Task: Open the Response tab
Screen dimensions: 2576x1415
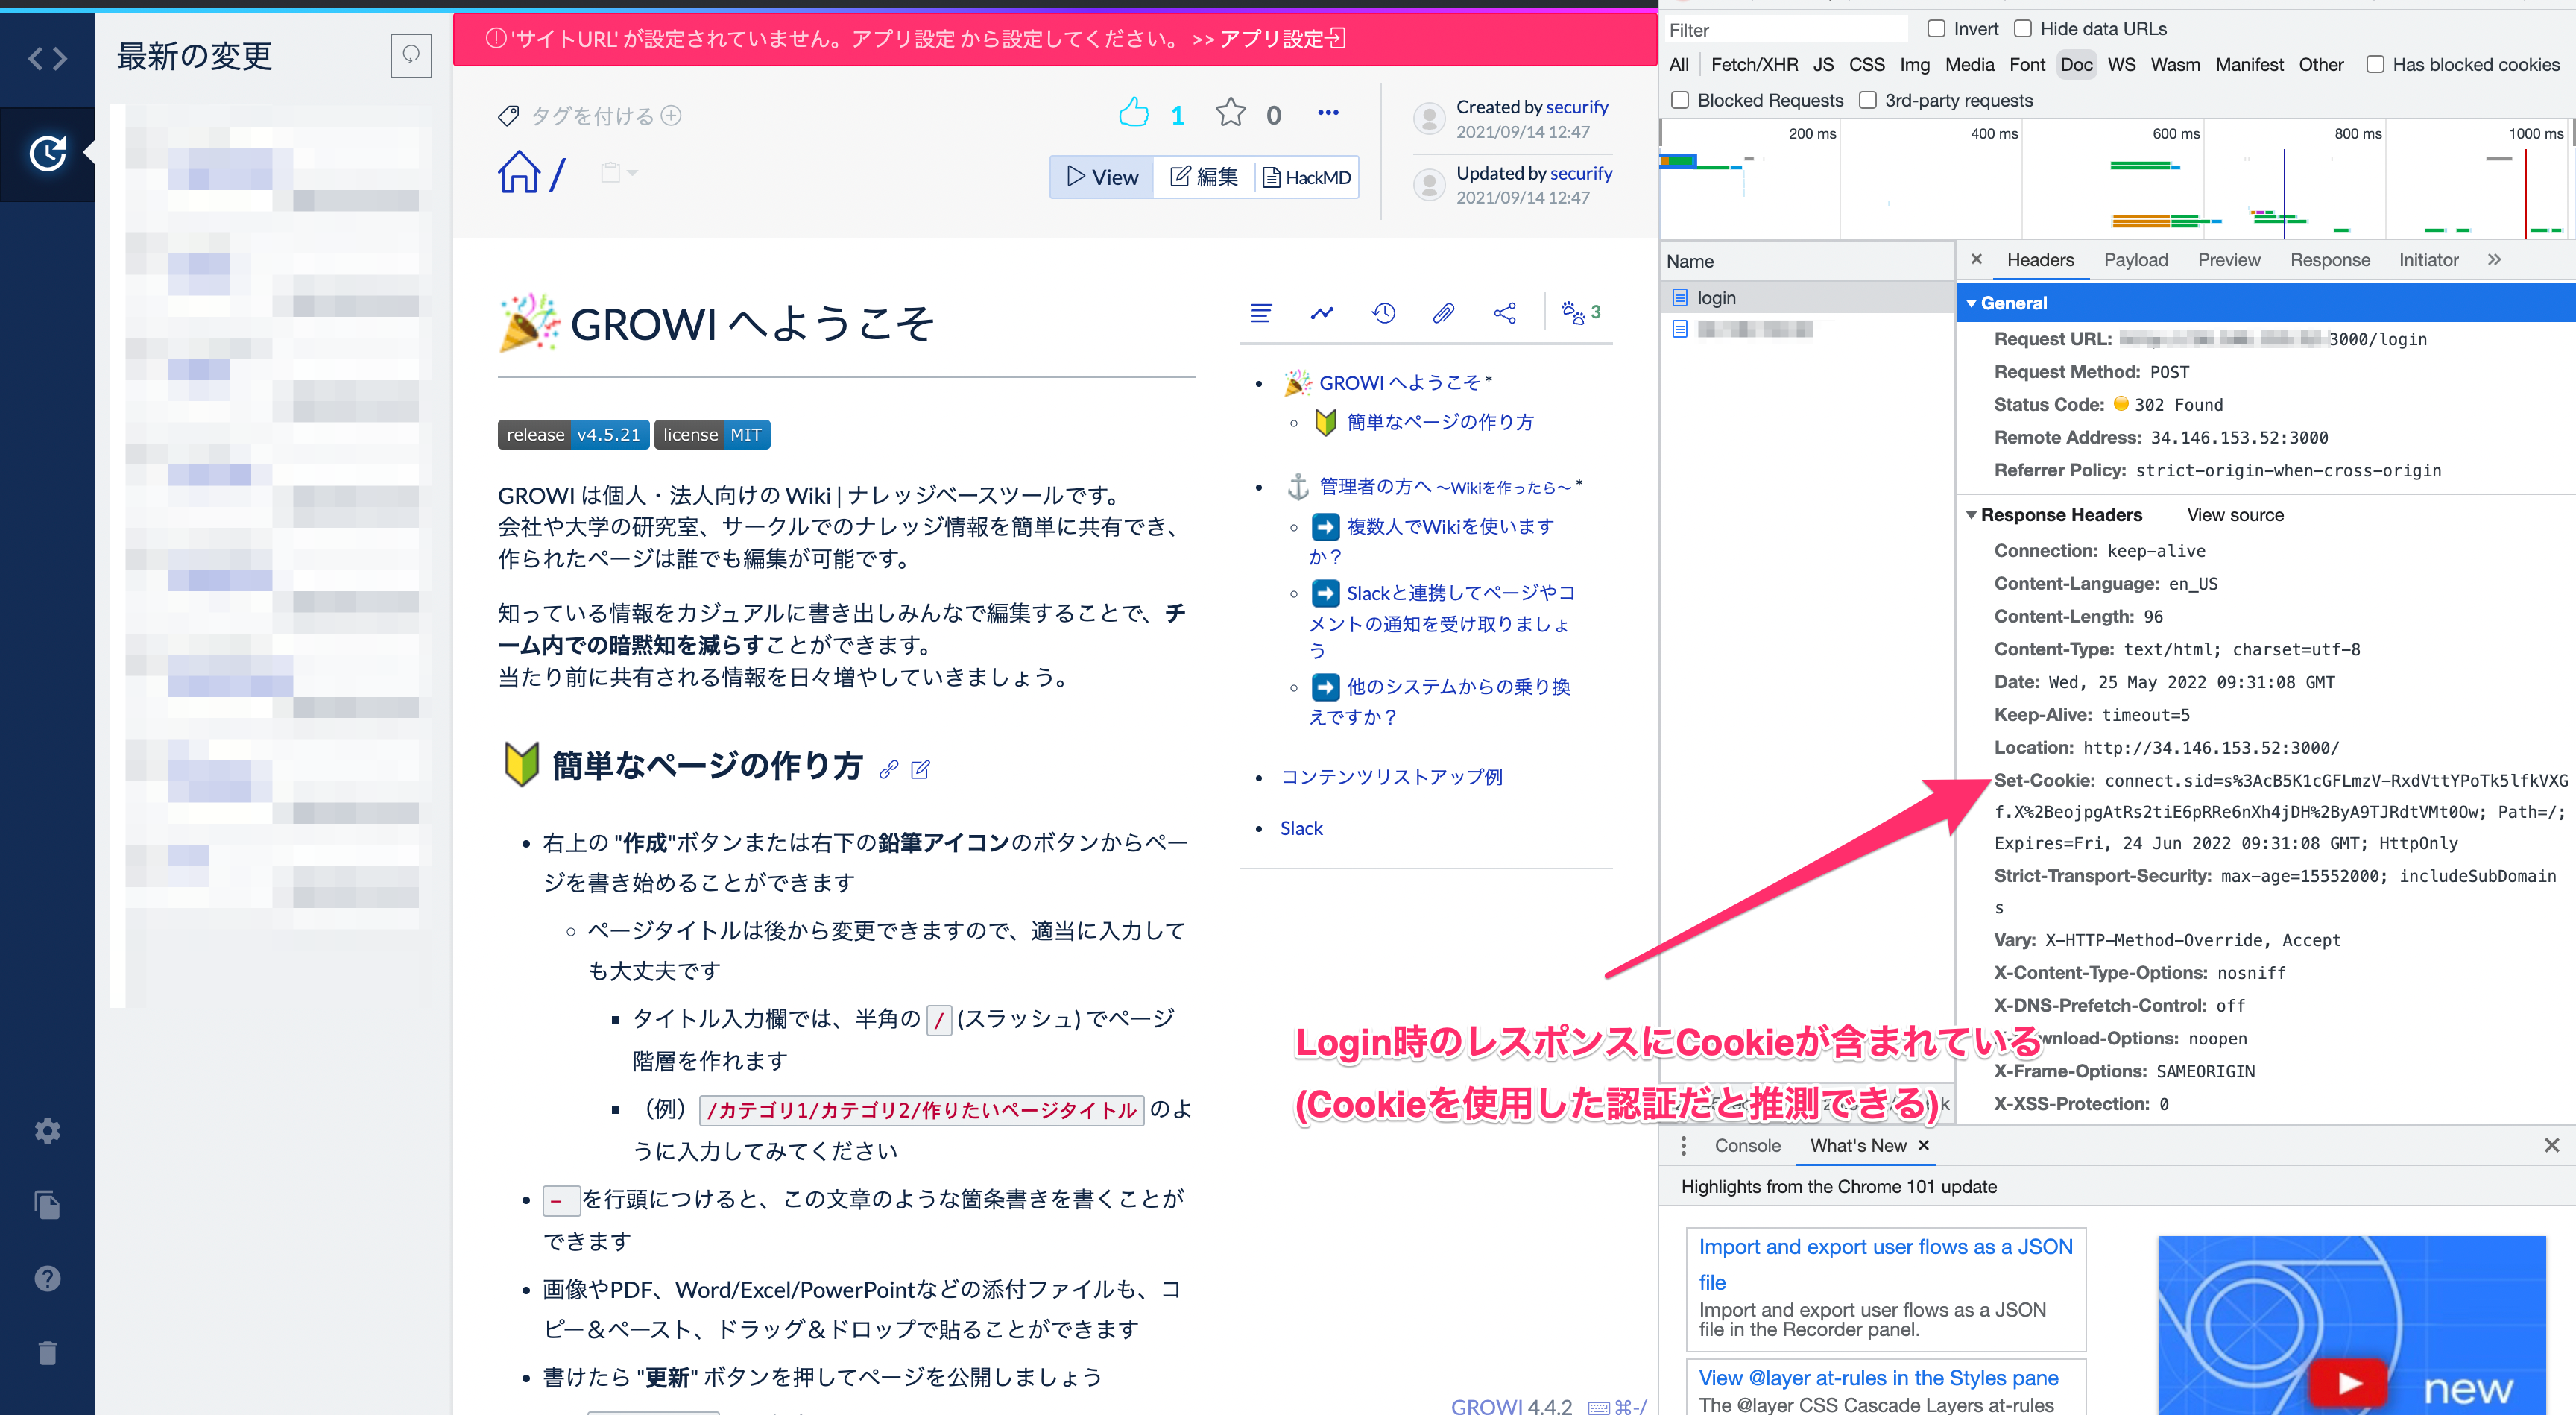Action: 2330,260
